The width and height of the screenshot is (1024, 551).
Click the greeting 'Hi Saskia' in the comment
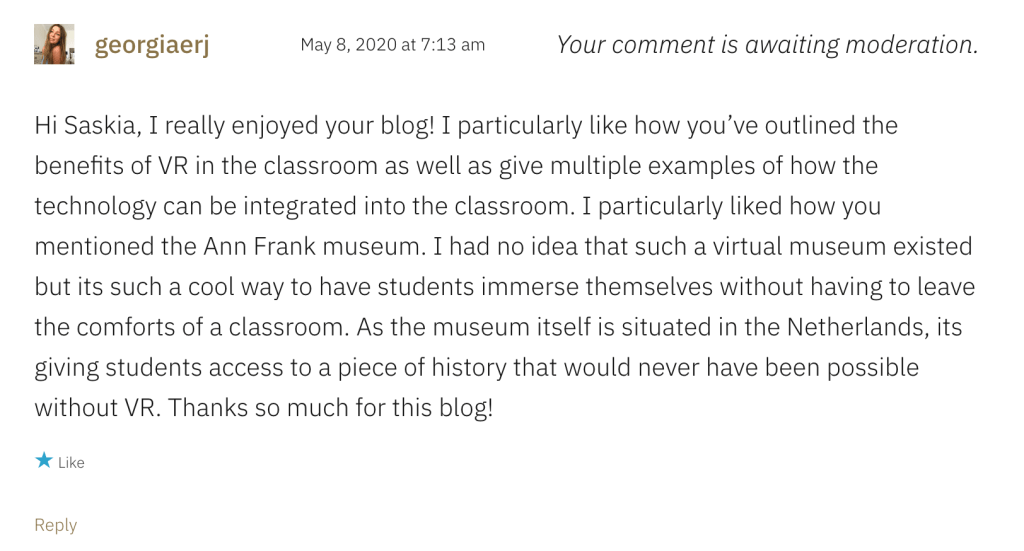[91, 126]
